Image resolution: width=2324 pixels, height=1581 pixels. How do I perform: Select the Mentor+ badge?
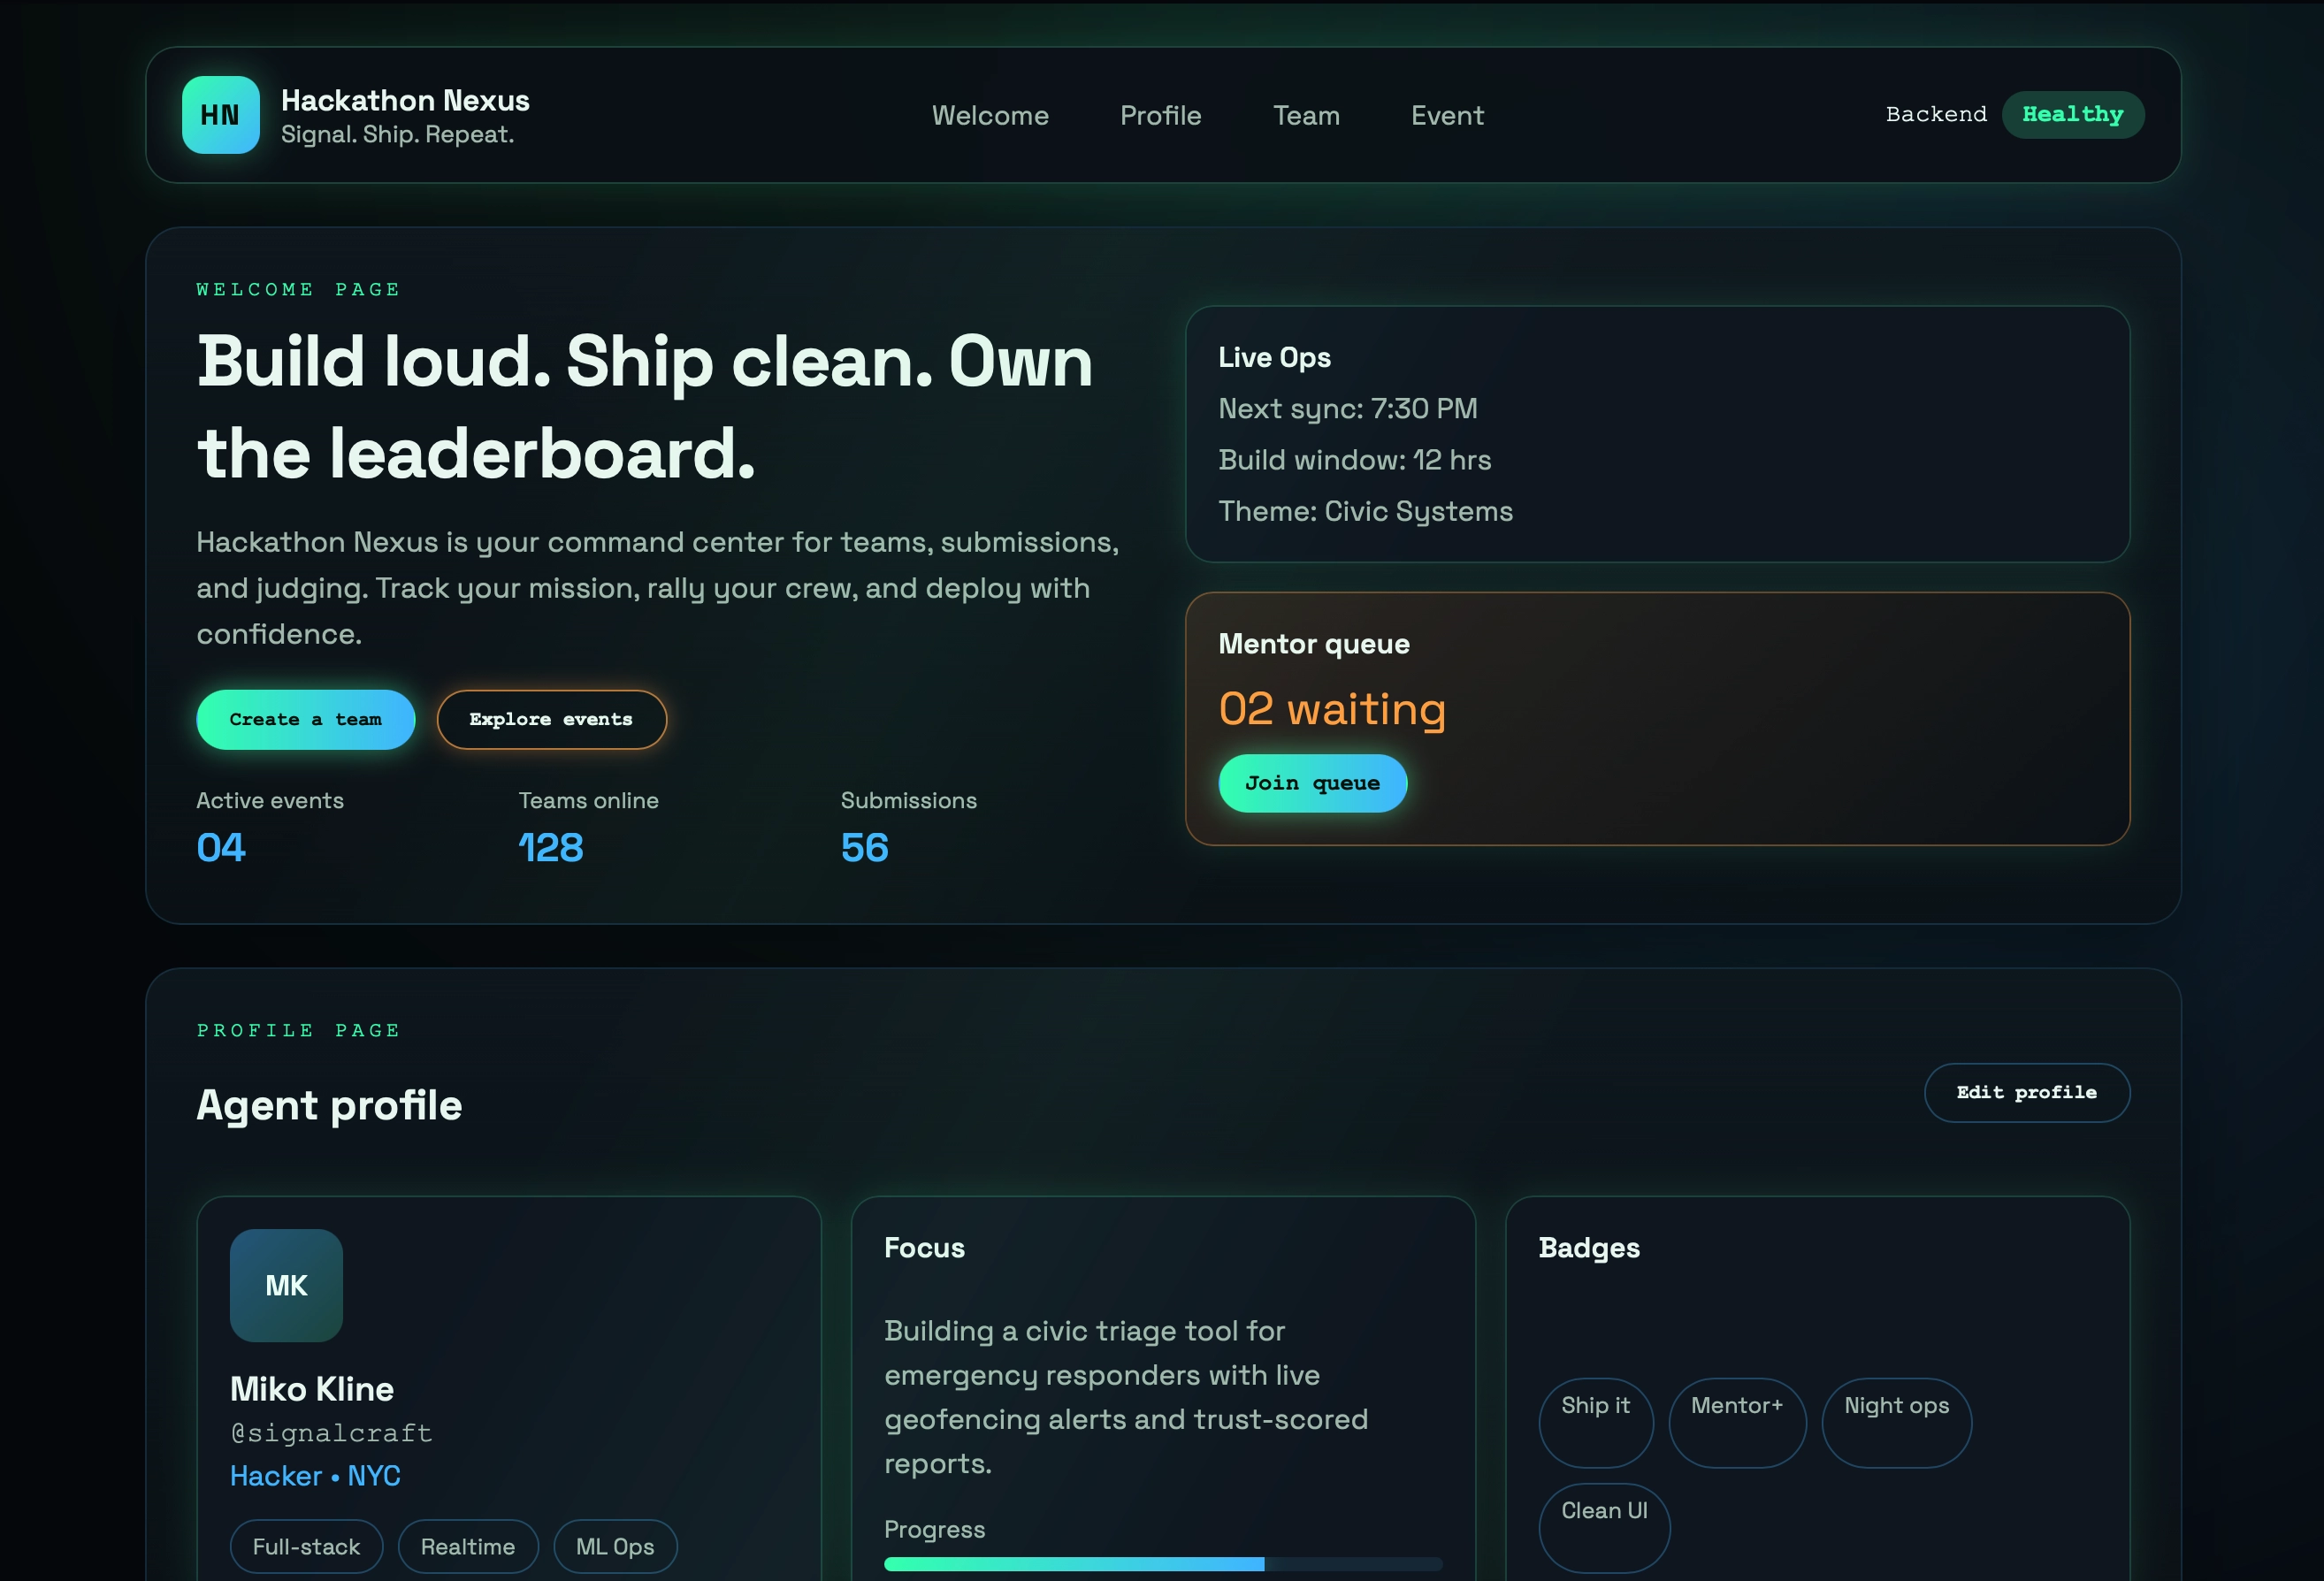1737,1421
